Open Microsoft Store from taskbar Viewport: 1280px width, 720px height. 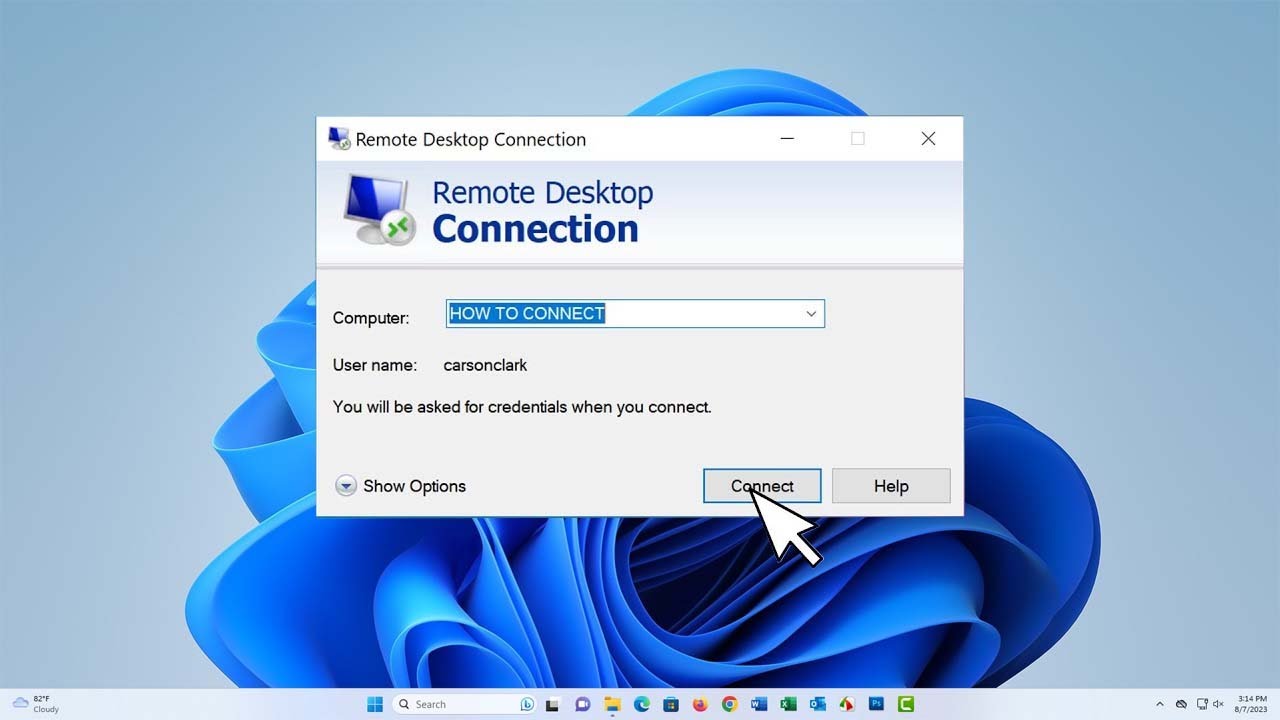click(x=671, y=704)
